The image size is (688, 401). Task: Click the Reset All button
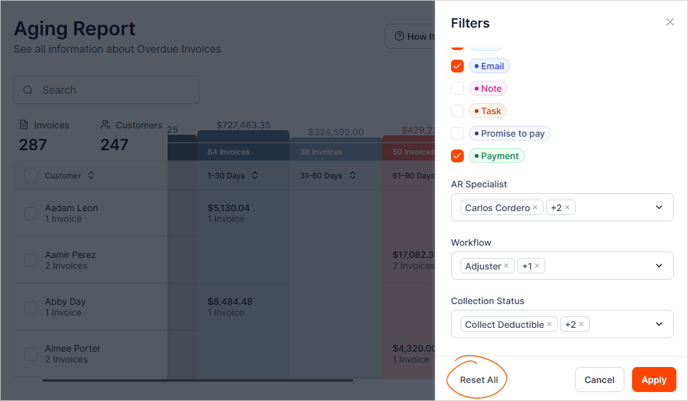click(479, 380)
